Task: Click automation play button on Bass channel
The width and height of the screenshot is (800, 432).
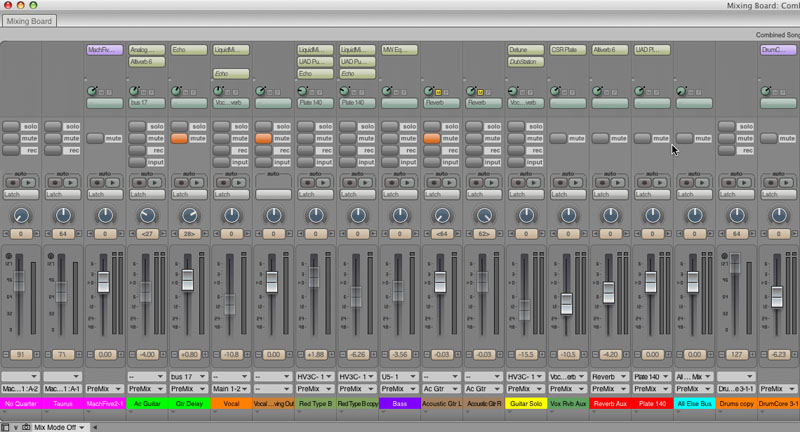Action: 408,182
